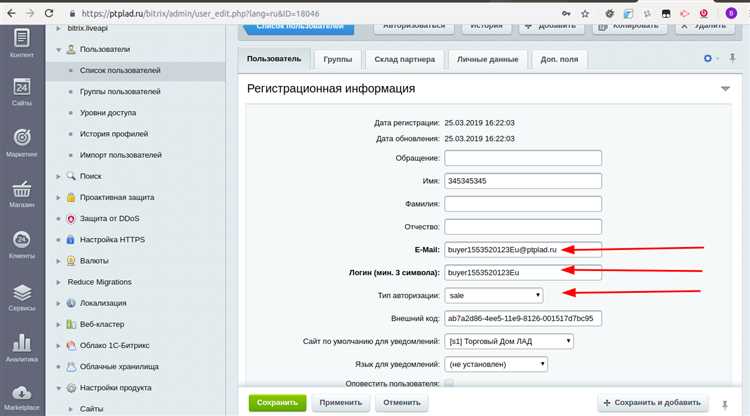
Task: Open the Язык для уведомлений dropdown
Action: click(496, 364)
